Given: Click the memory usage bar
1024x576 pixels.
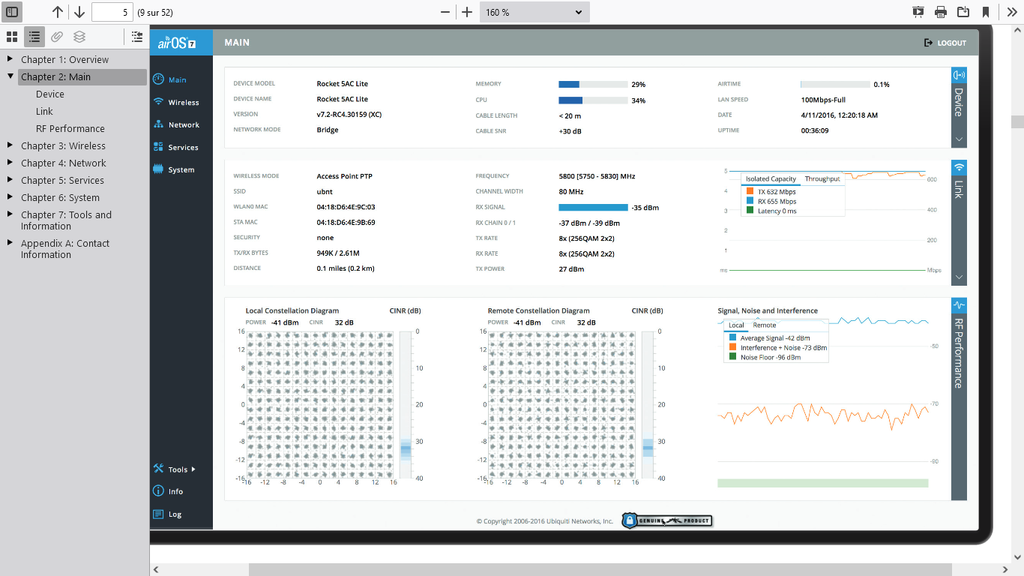Looking at the screenshot, I should 593,84.
